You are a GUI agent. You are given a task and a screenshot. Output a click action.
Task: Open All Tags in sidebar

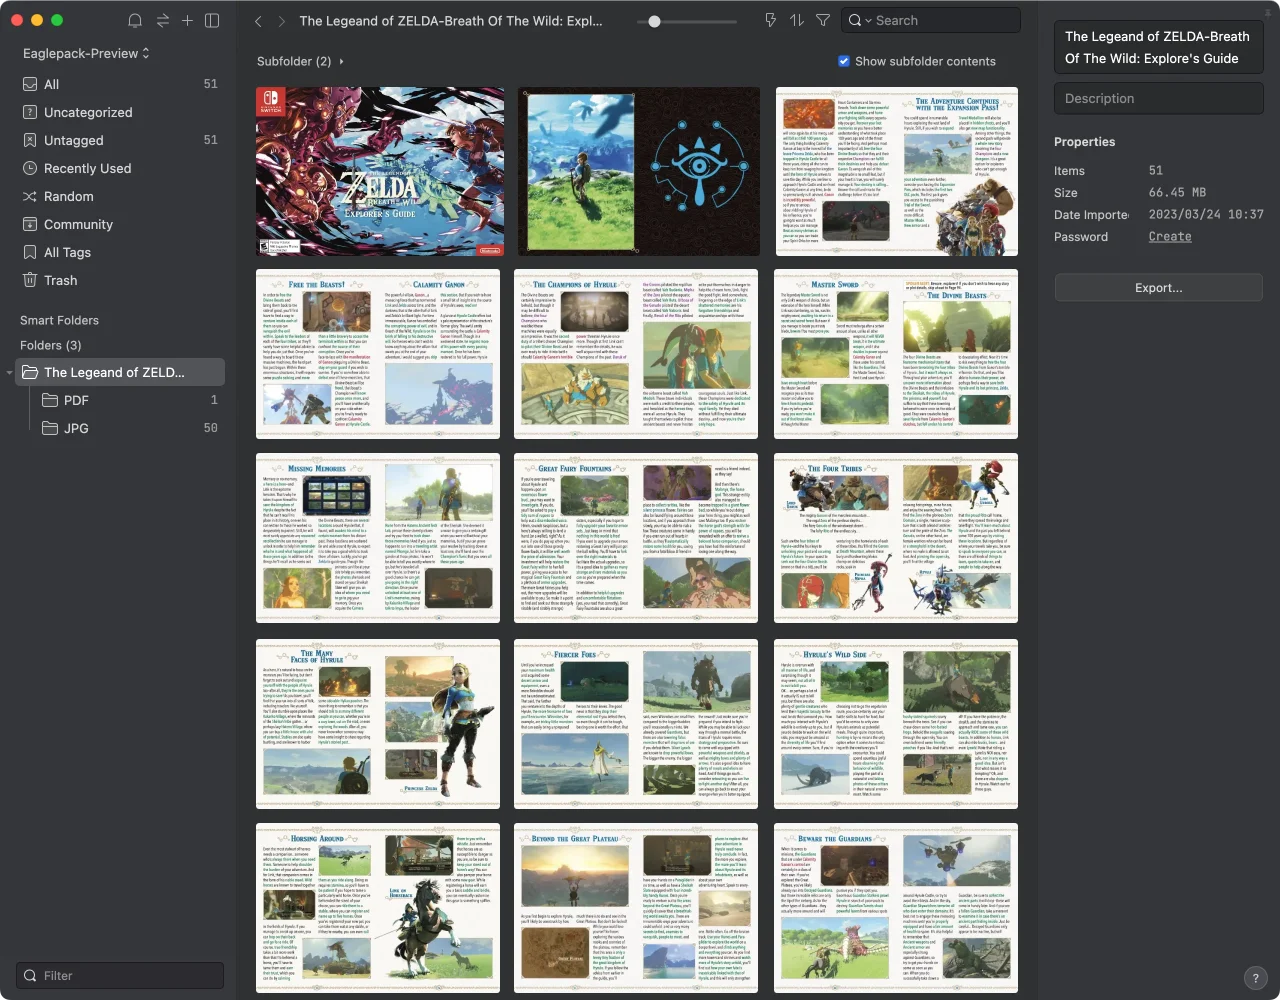tap(120, 252)
